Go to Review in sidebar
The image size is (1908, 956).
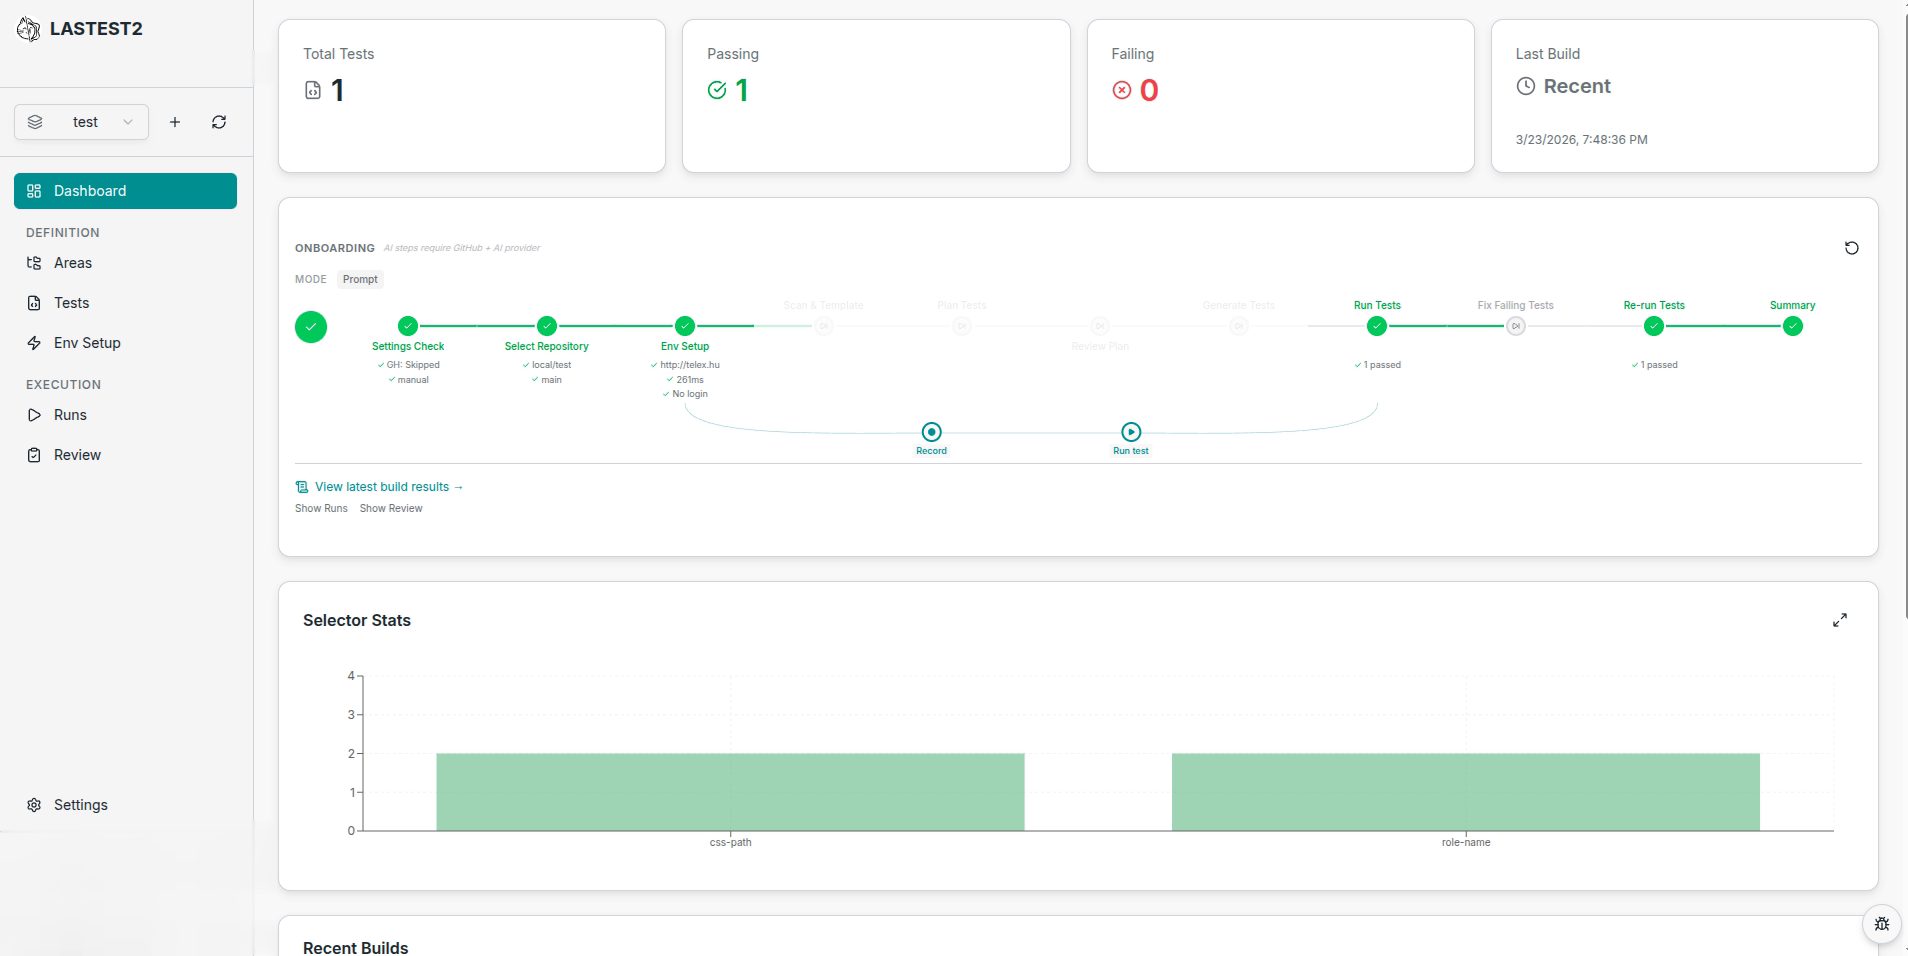(125, 455)
